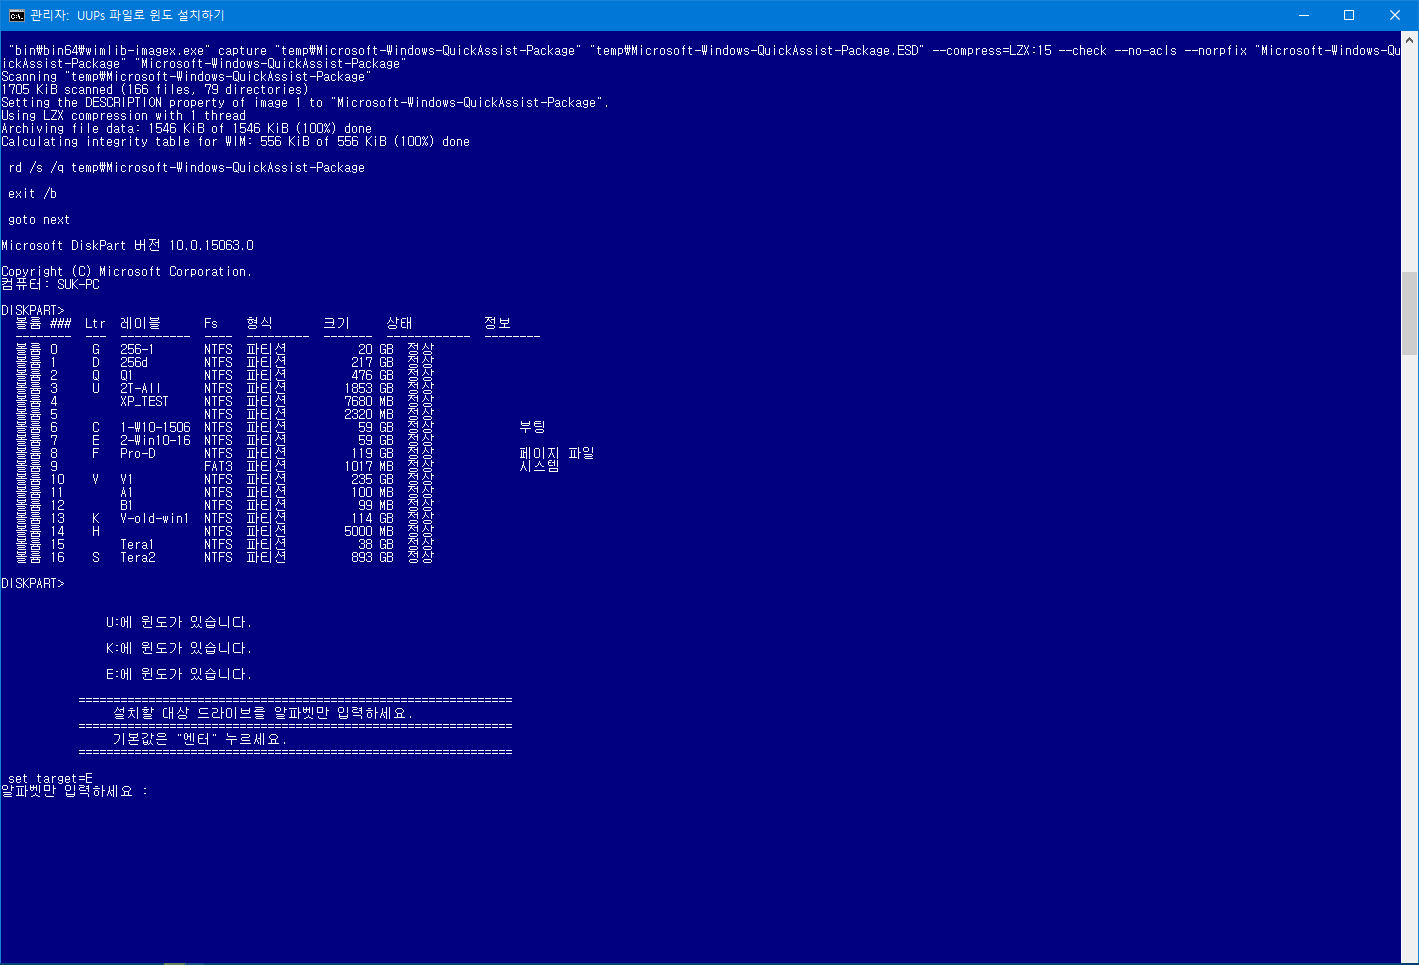Image resolution: width=1419 pixels, height=965 pixels.
Task: Close the administrator console window
Action: tap(1395, 15)
